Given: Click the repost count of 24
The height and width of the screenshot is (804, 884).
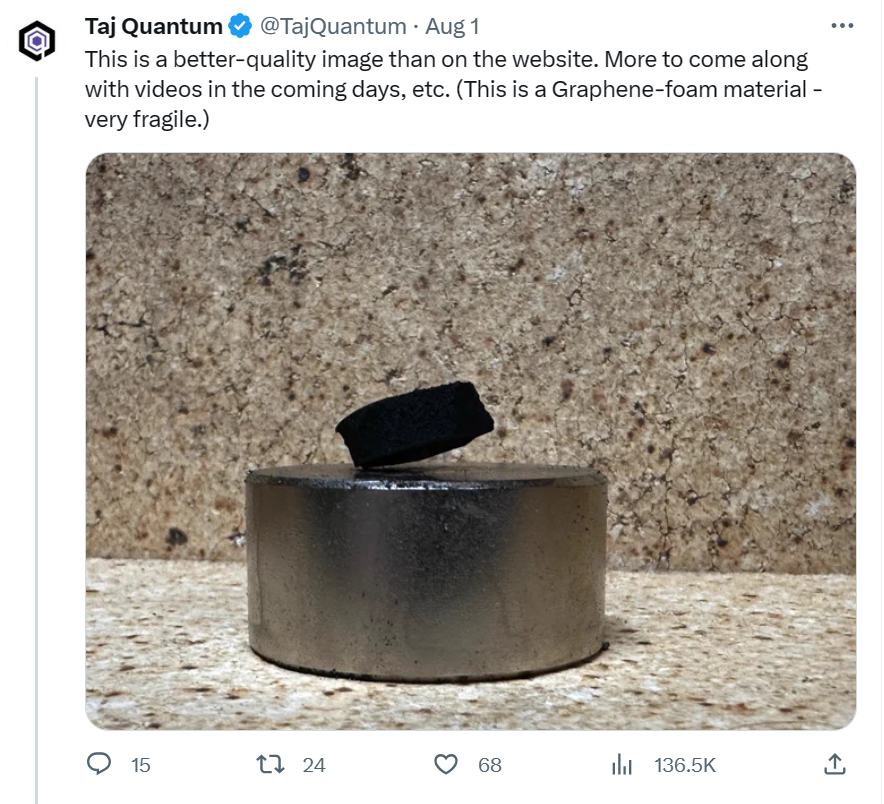Looking at the screenshot, I should pyautogui.click(x=314, y=765).
